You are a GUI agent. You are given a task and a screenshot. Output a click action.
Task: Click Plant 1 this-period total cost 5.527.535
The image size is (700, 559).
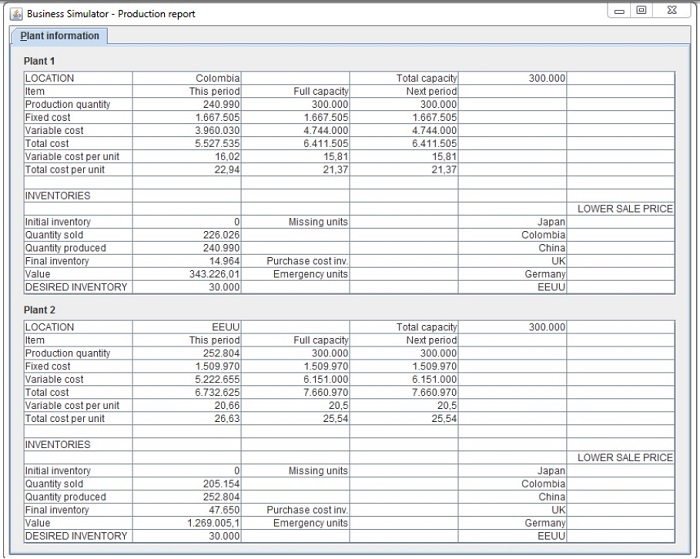click(x=186, y=143)
